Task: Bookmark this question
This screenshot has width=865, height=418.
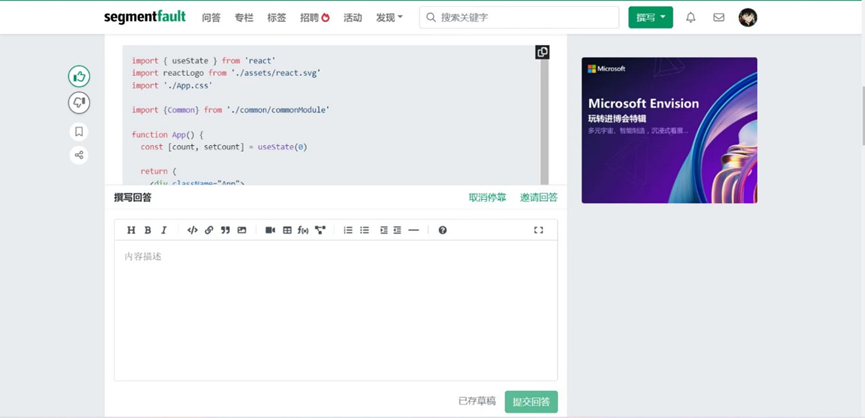Action: click(79, 132)
